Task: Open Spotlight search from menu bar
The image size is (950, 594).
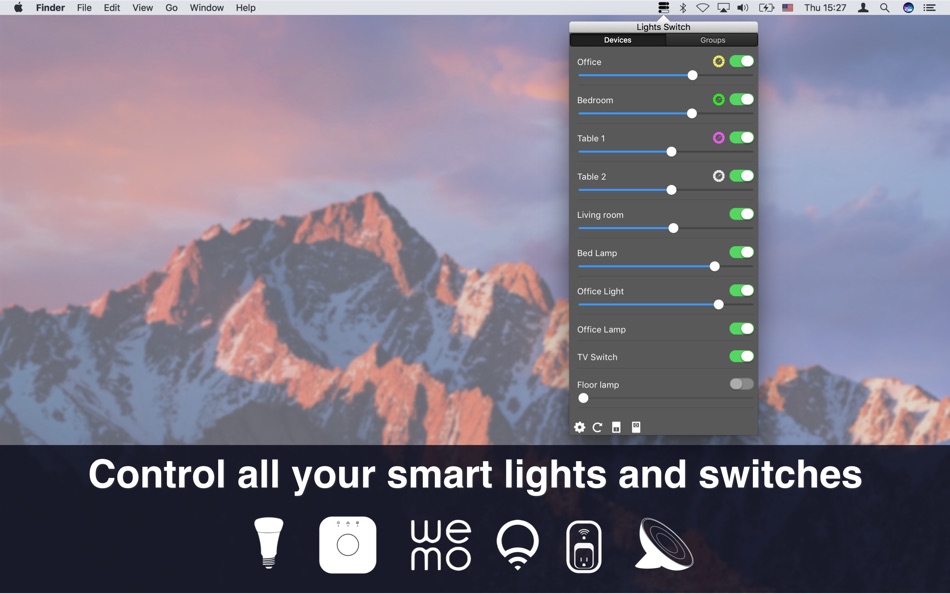Action: (x=884, y=7)
